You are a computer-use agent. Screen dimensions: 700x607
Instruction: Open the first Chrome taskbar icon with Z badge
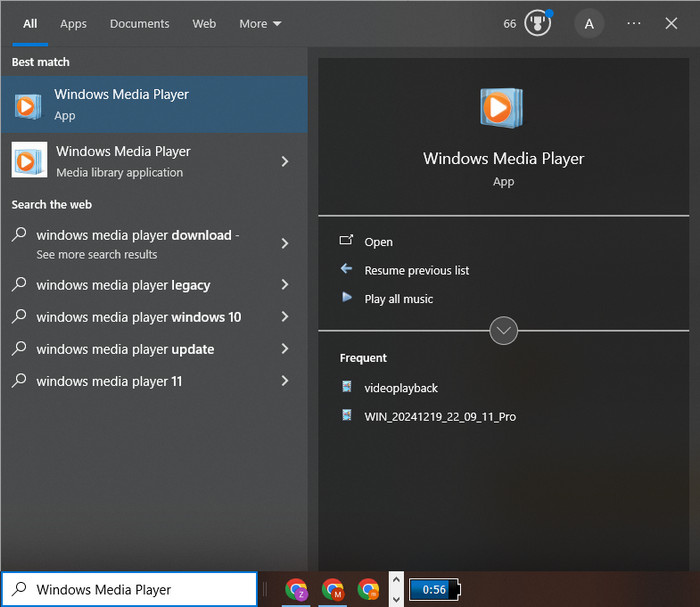[296, 590]
